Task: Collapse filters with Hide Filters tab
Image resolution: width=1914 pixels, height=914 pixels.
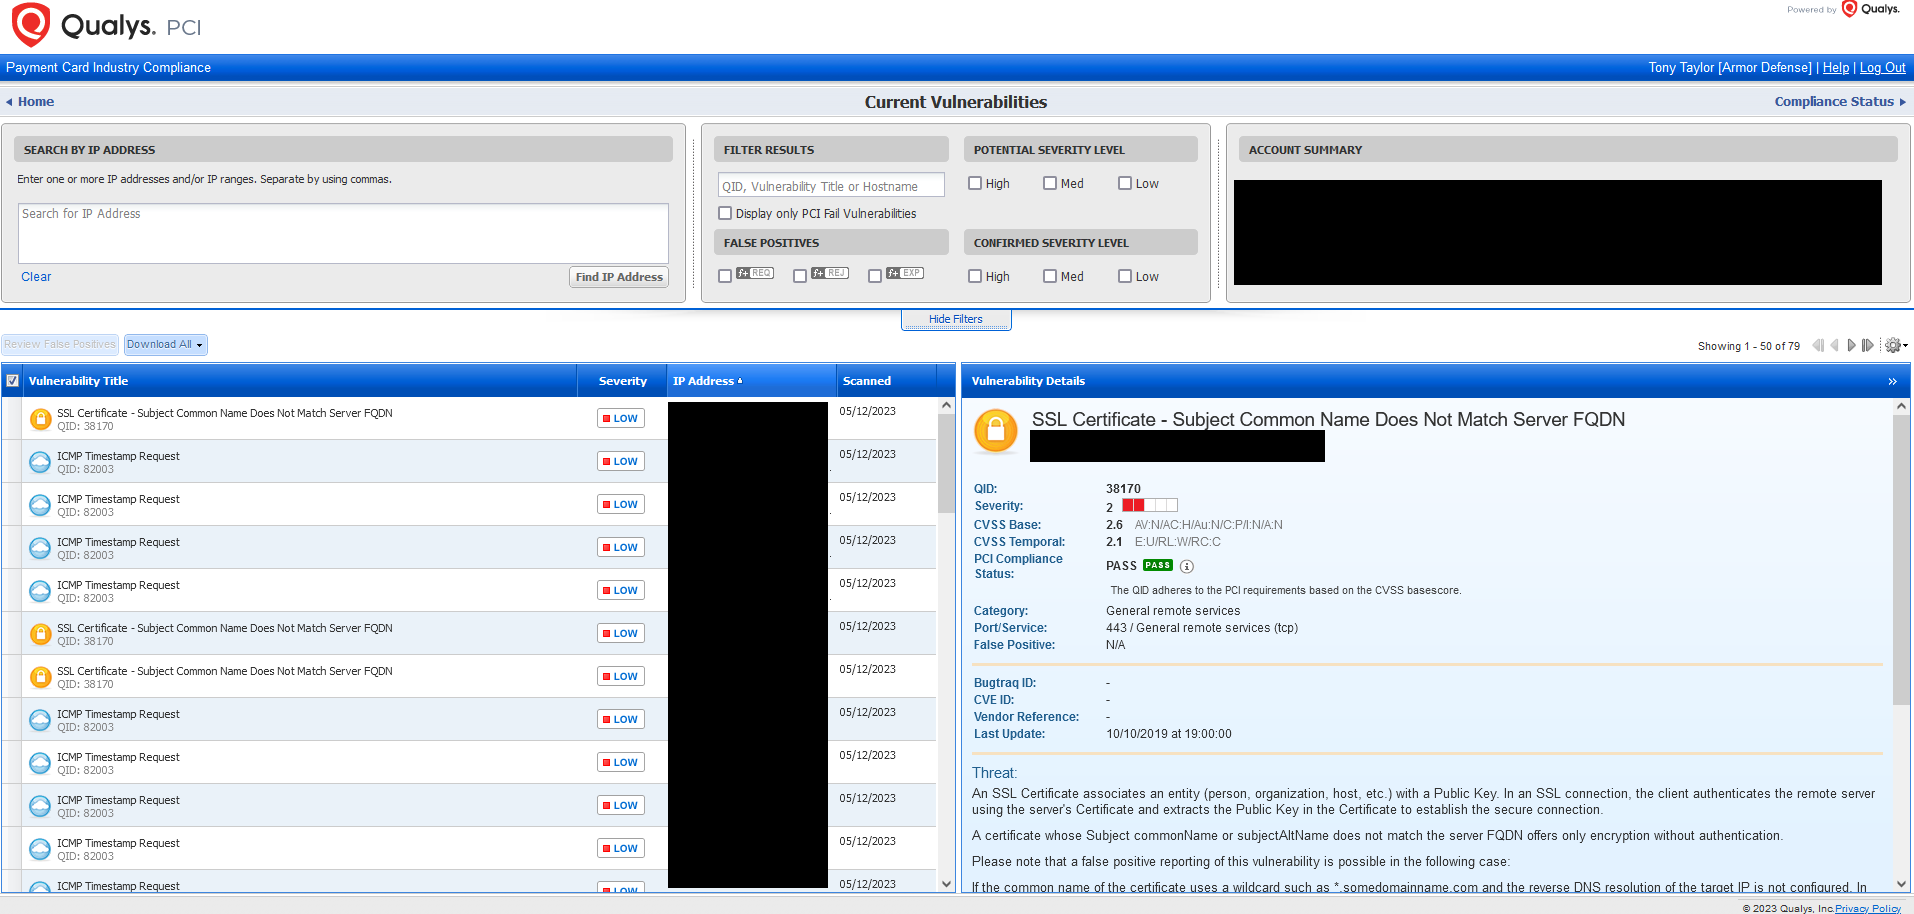Action: pos(955,319)
